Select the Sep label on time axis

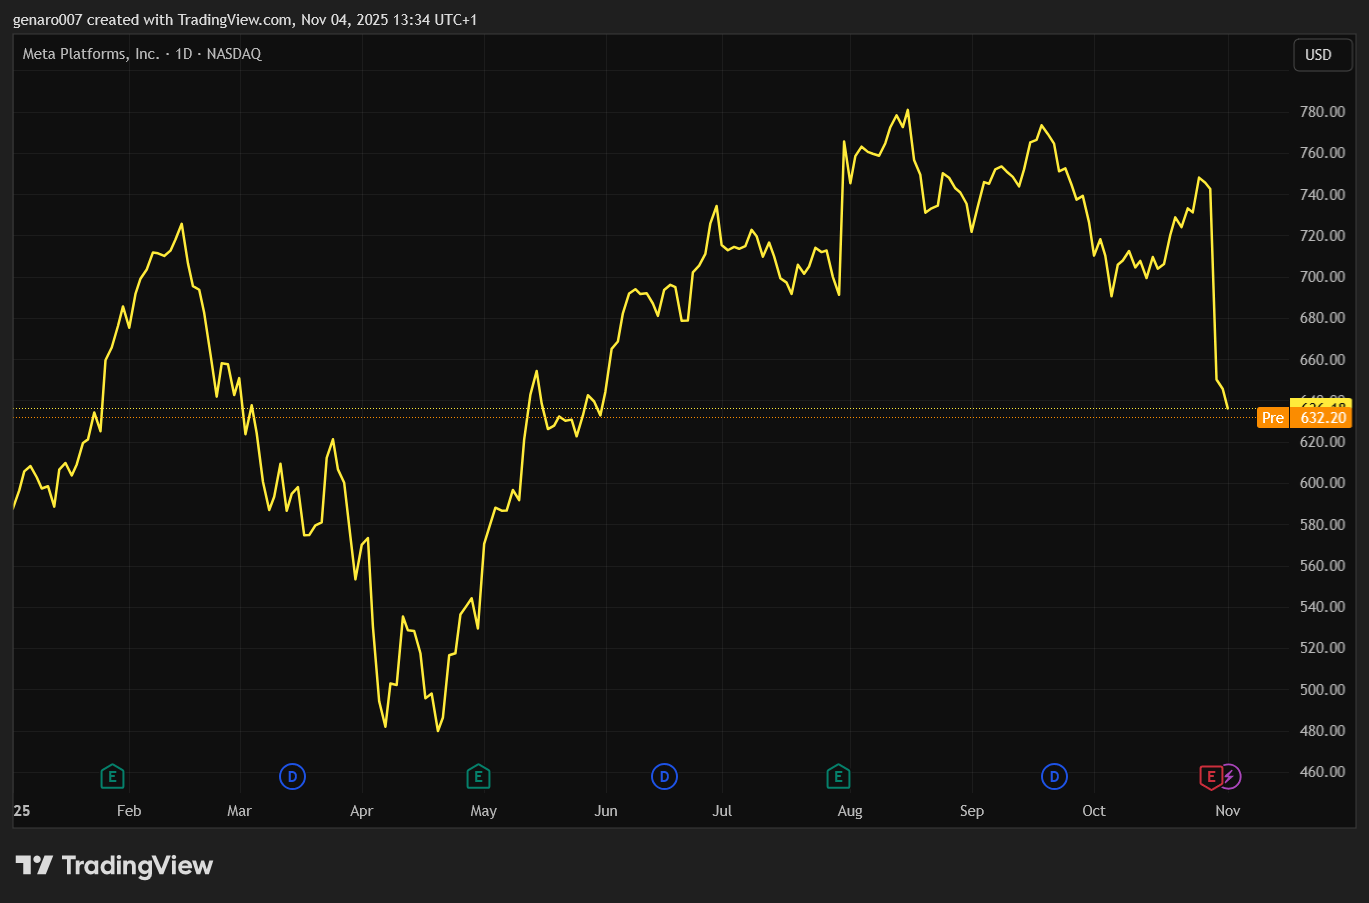972,811
